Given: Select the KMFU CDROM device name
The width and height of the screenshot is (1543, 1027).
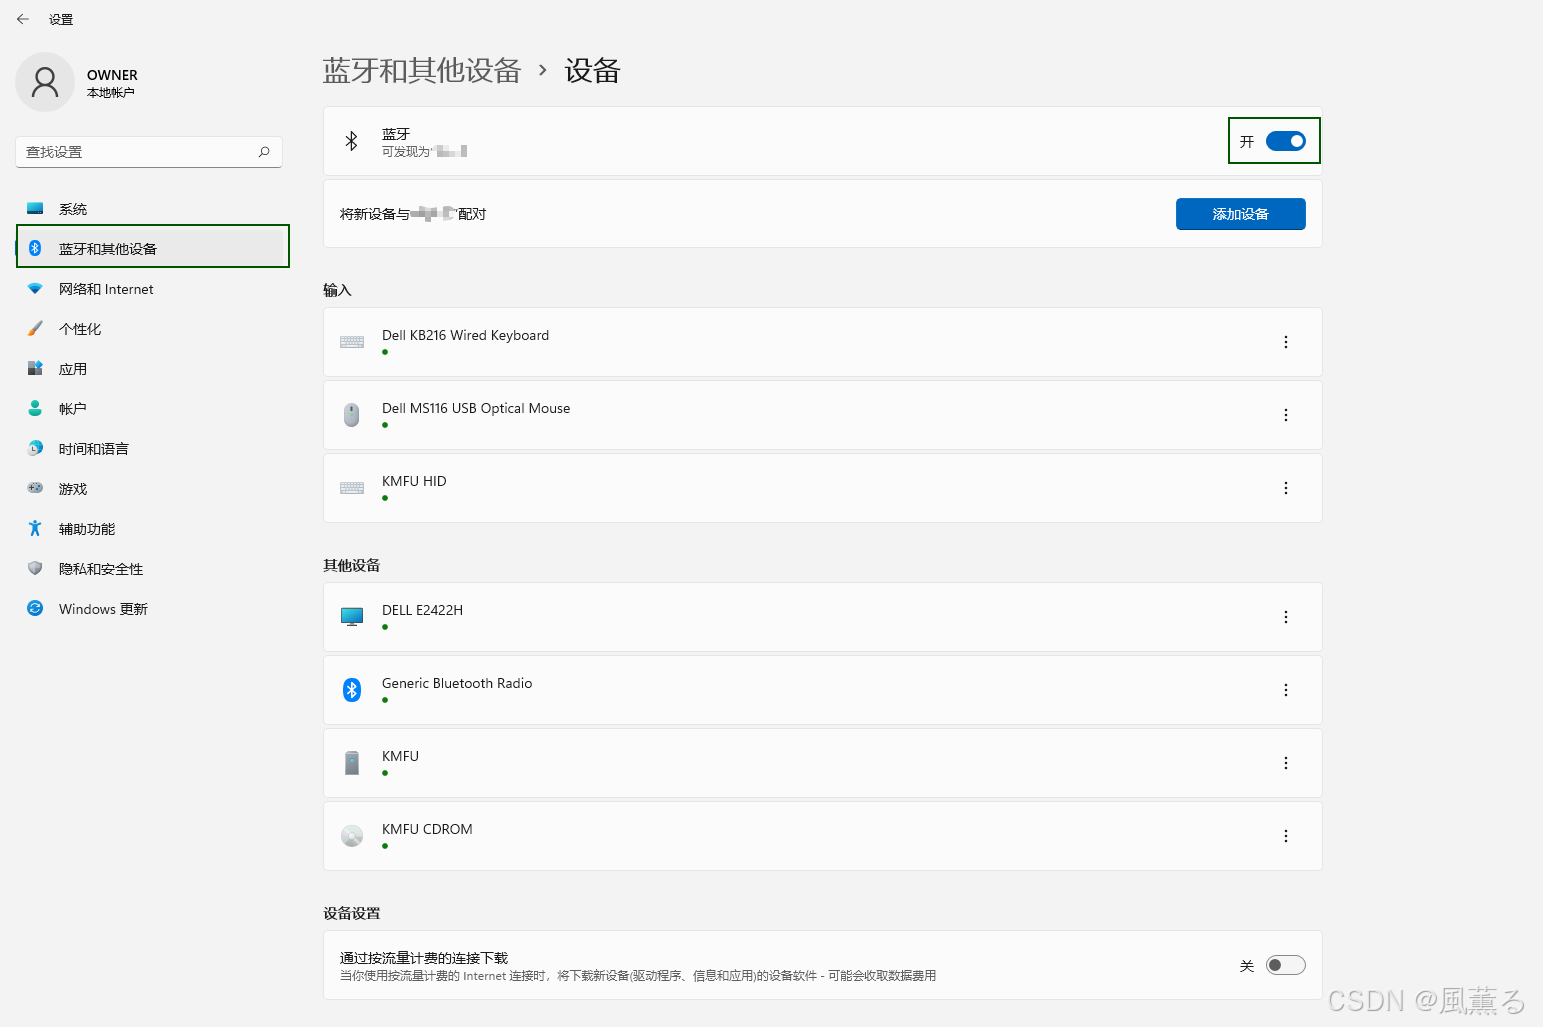Looking at the screenshot, I should coord(427,829).
